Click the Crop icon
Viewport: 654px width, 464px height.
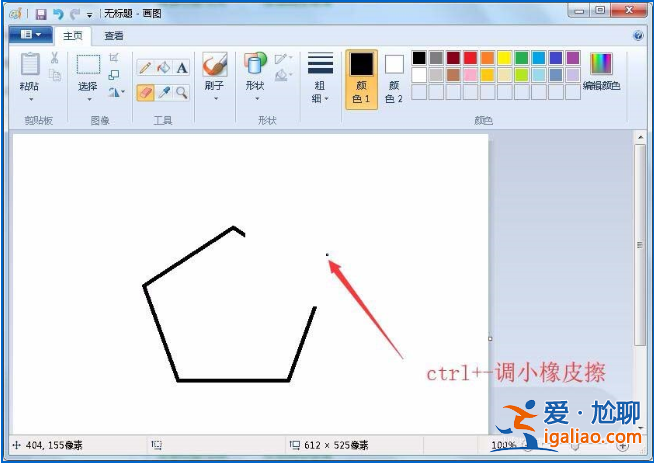point(114,58)
